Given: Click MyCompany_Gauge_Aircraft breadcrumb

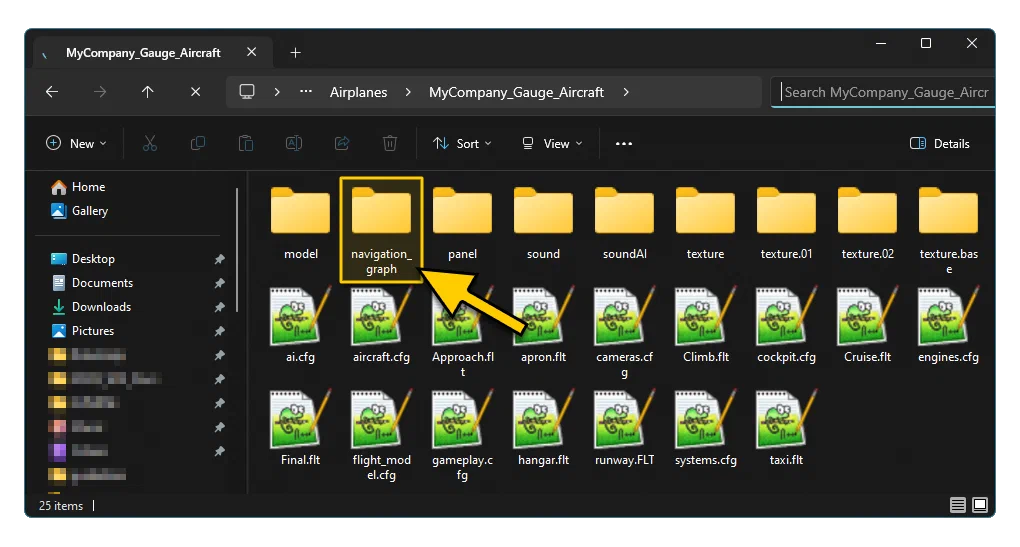Looking at the screenshot, I should (x=517, y=92).
